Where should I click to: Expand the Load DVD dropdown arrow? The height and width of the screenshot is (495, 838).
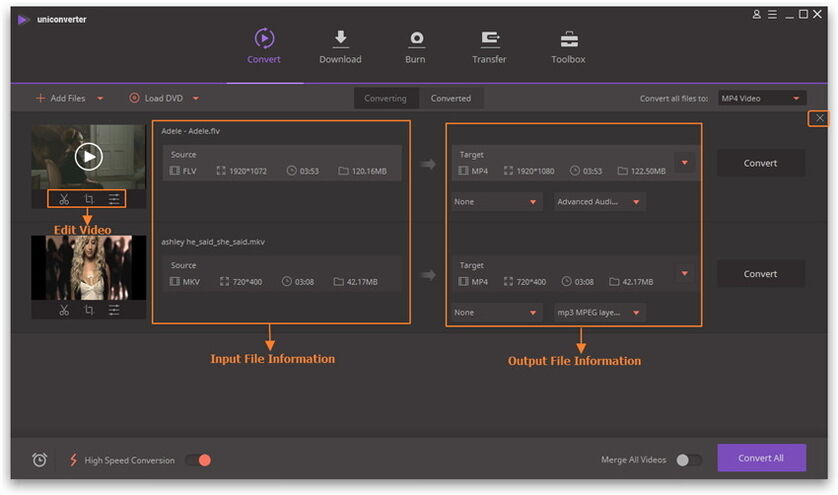click(x=196, y=98)
